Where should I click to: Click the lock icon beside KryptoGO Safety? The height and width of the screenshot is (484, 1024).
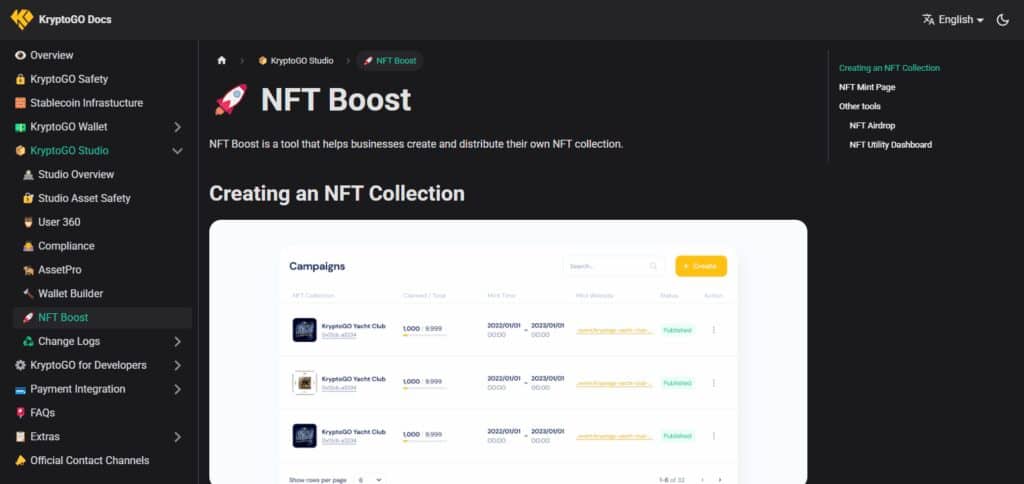pyautogui.click(x=20, y=79)
